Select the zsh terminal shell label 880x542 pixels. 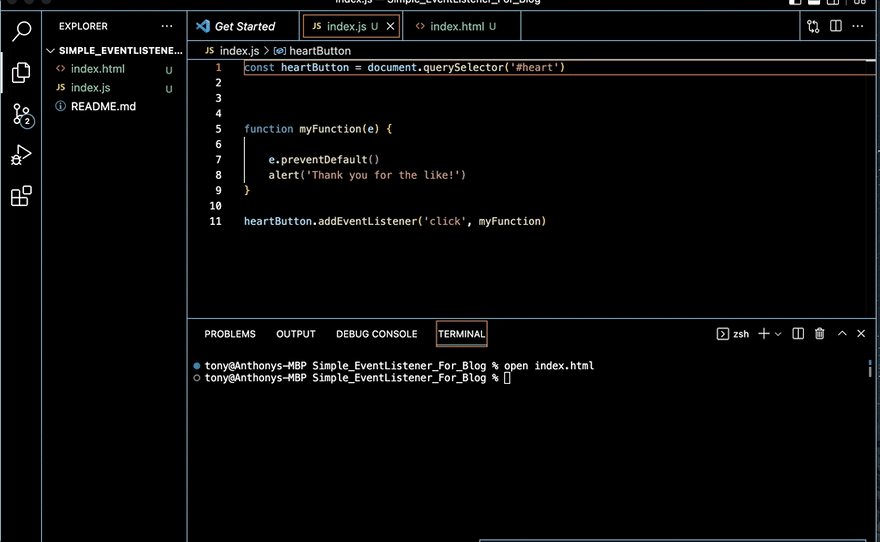click(733, 334)
